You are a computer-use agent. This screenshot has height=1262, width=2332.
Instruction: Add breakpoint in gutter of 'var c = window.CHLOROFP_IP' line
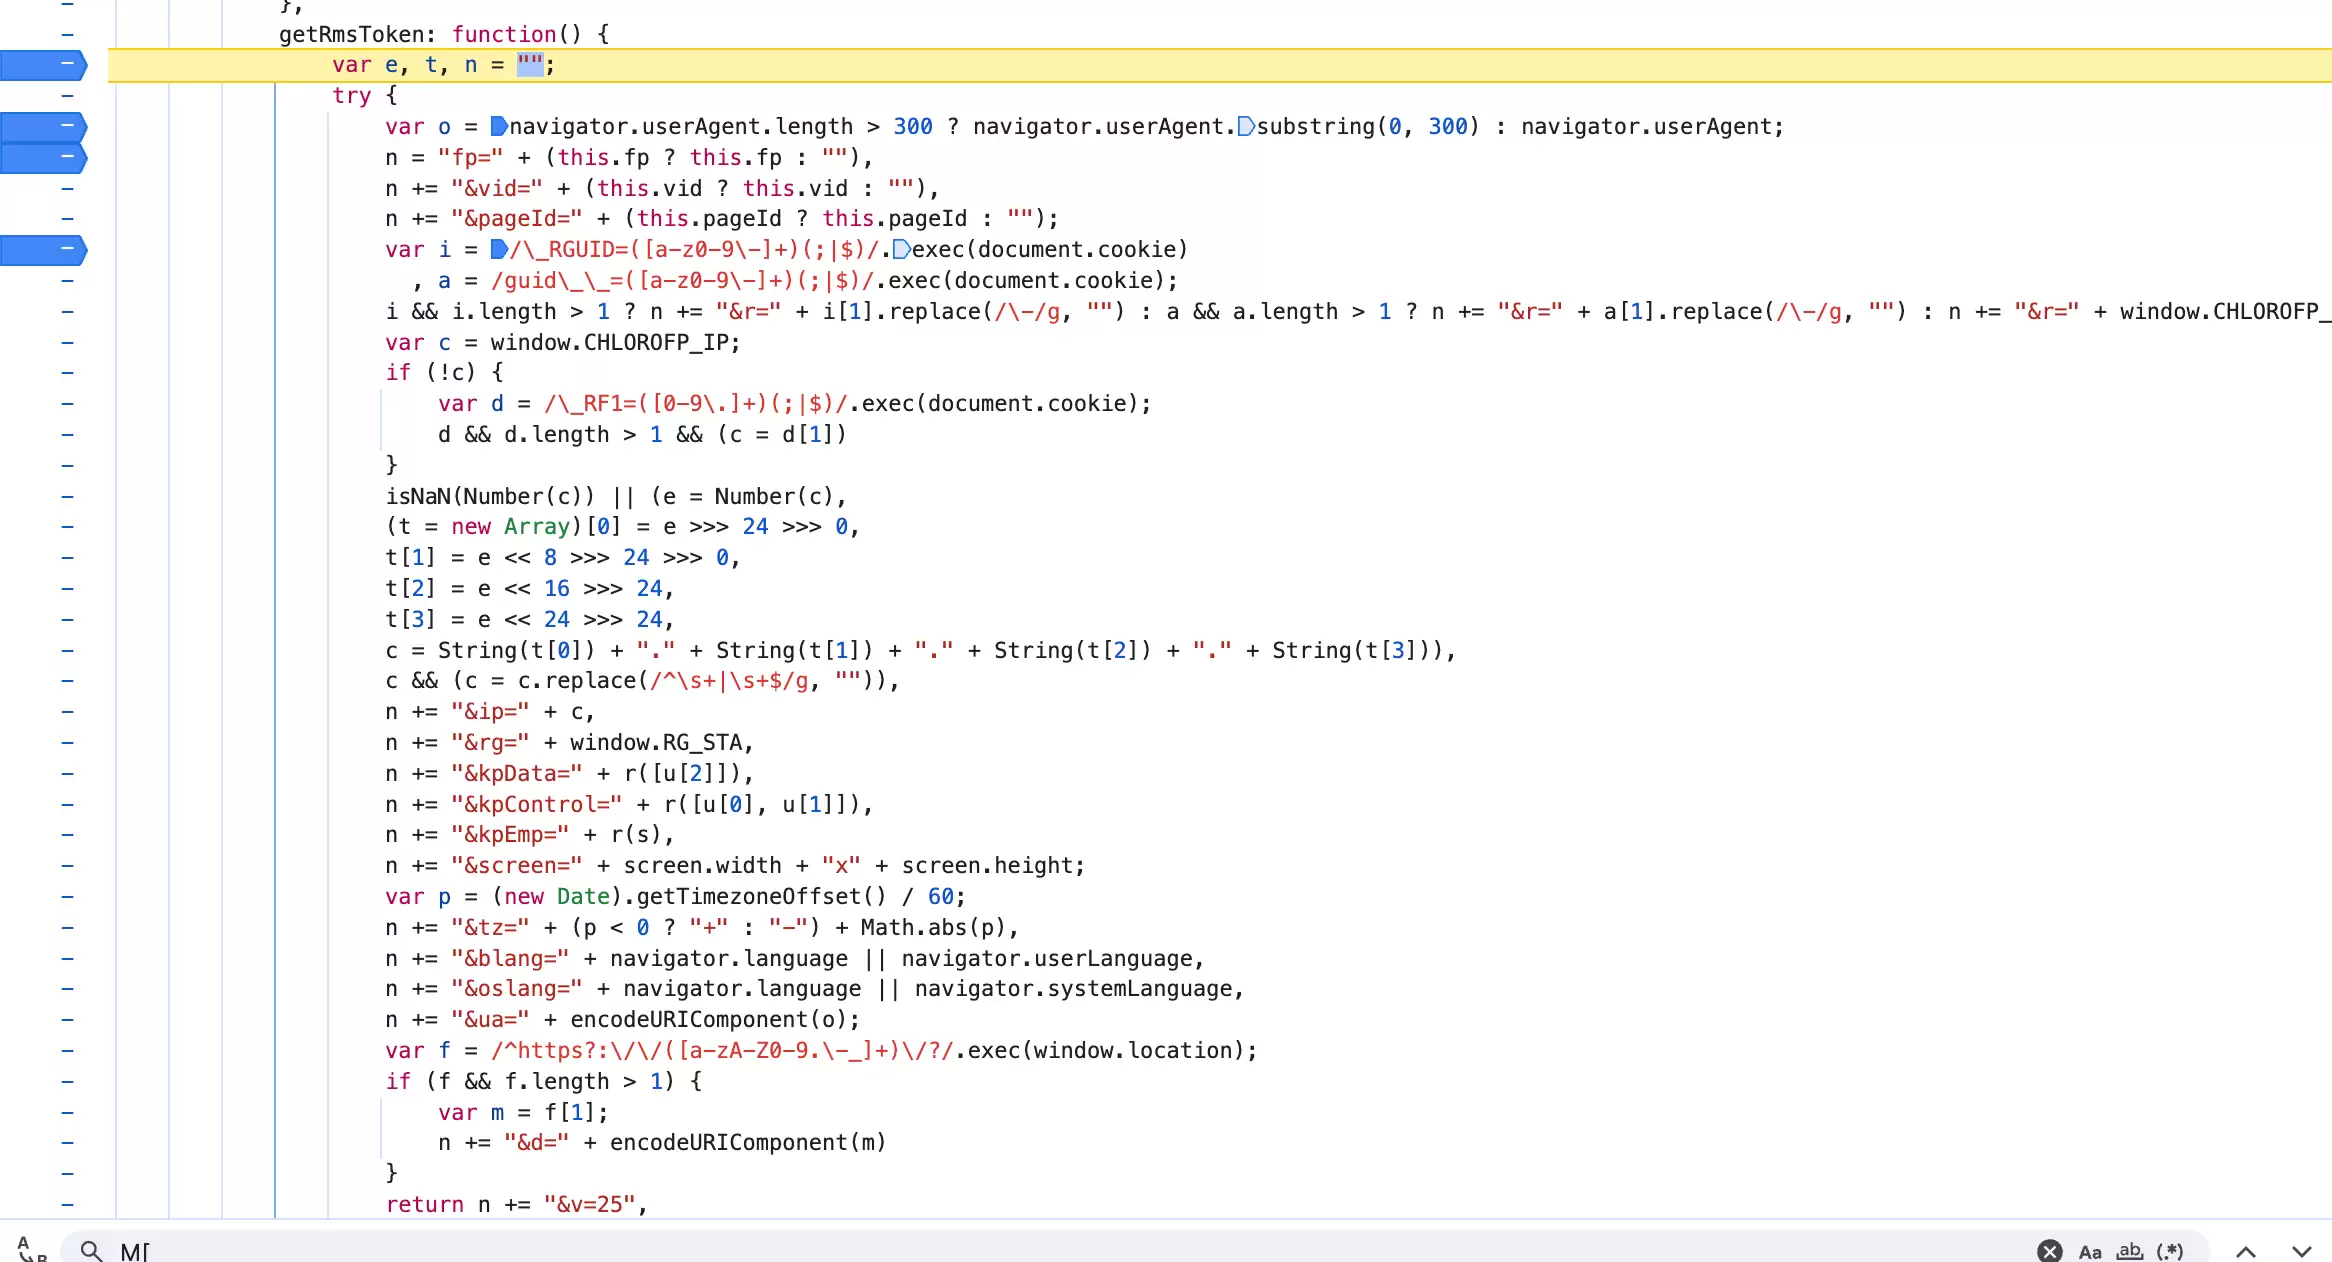click(67, 342)
